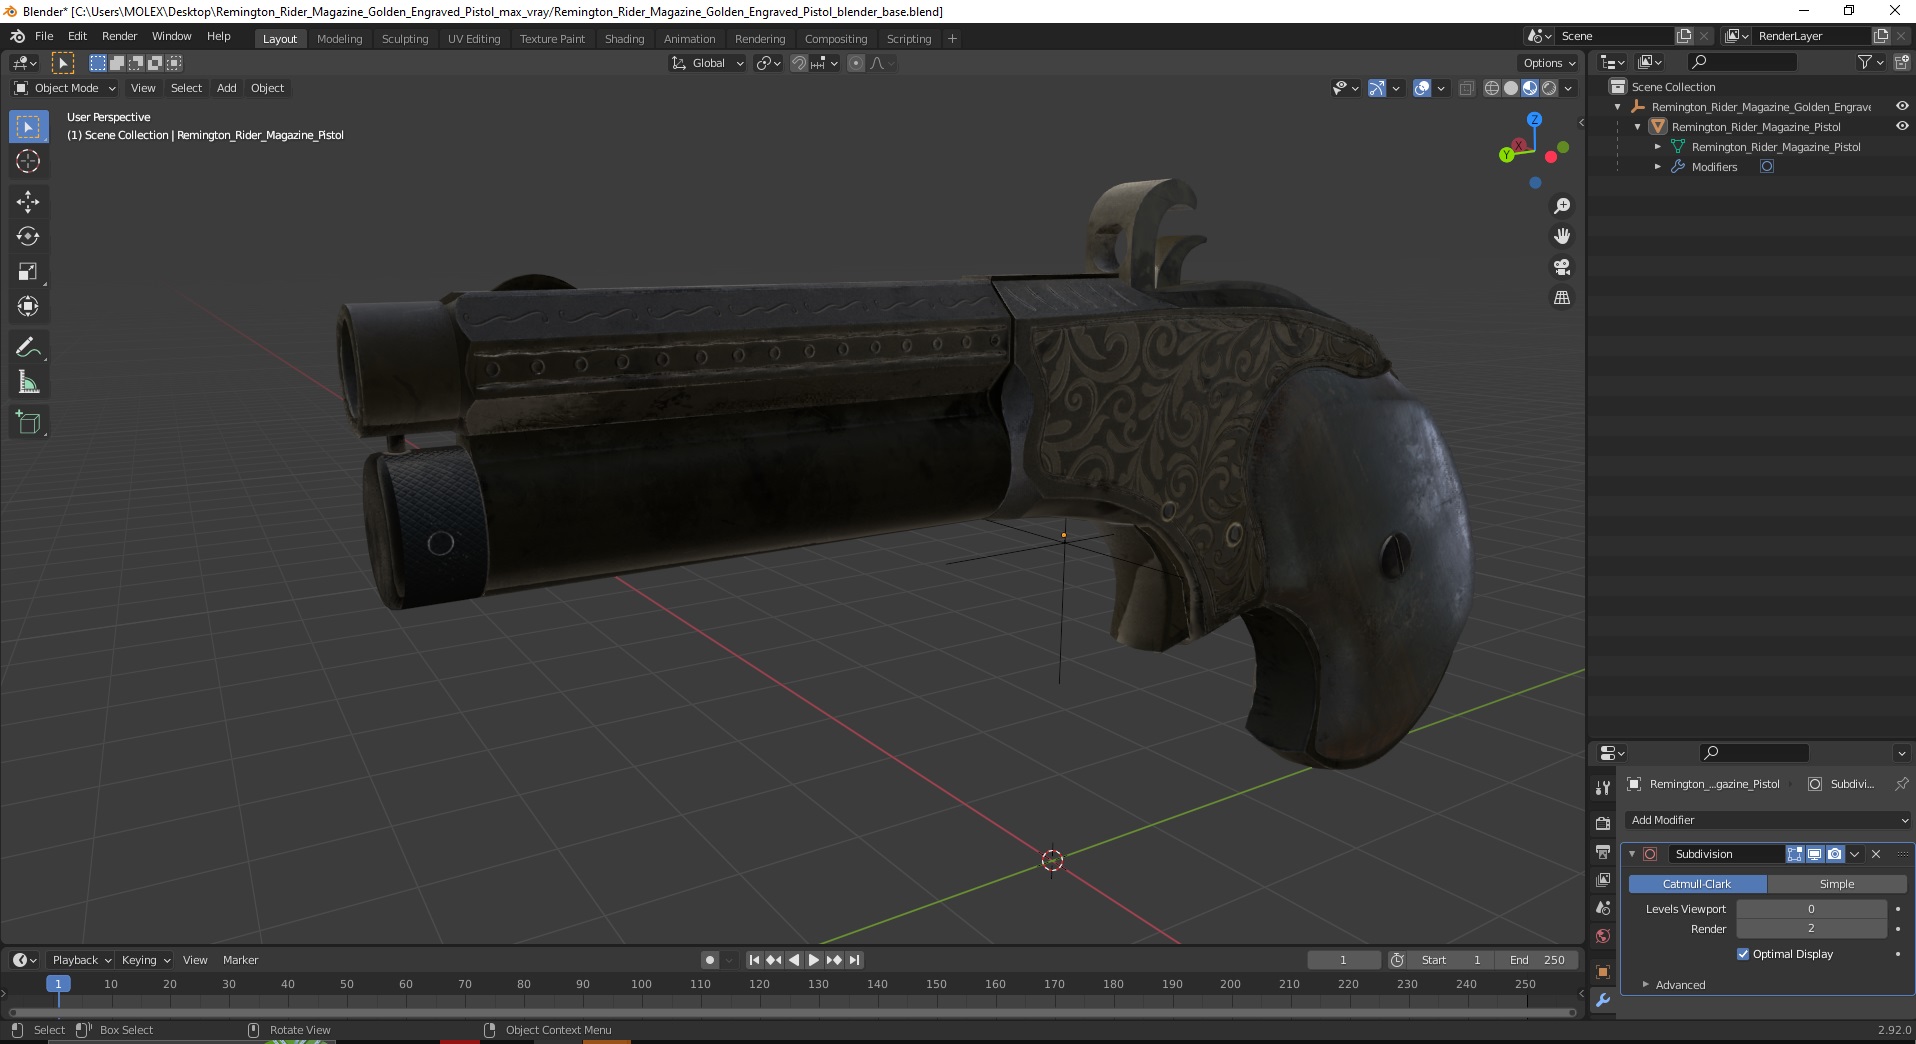The height and width of the screenshot is (1044, 1916).
Task: Toggle auto keying record button
Action: [x=709, y=960]
